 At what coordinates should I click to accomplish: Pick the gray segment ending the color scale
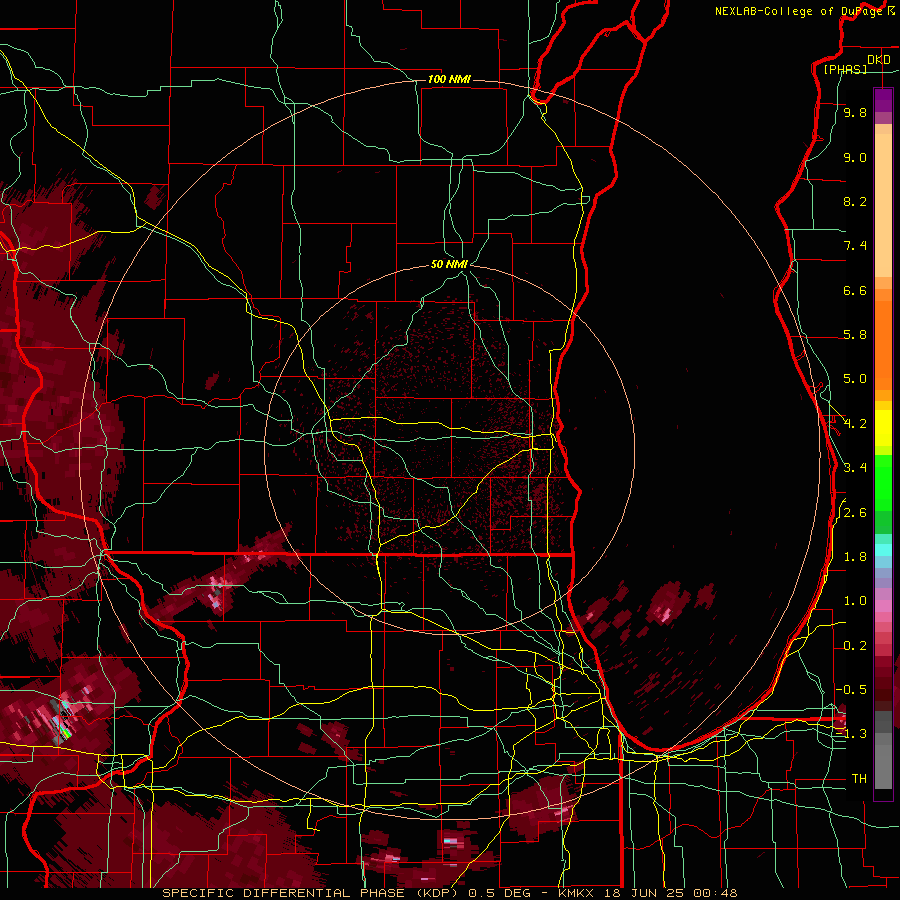[883, 767]
